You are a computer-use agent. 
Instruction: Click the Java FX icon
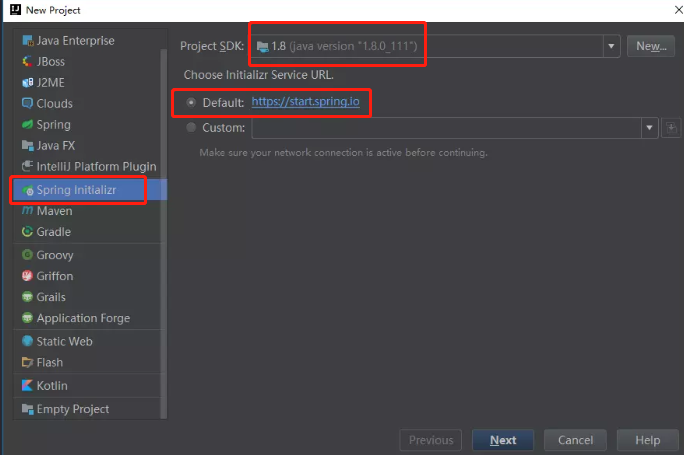27,145
